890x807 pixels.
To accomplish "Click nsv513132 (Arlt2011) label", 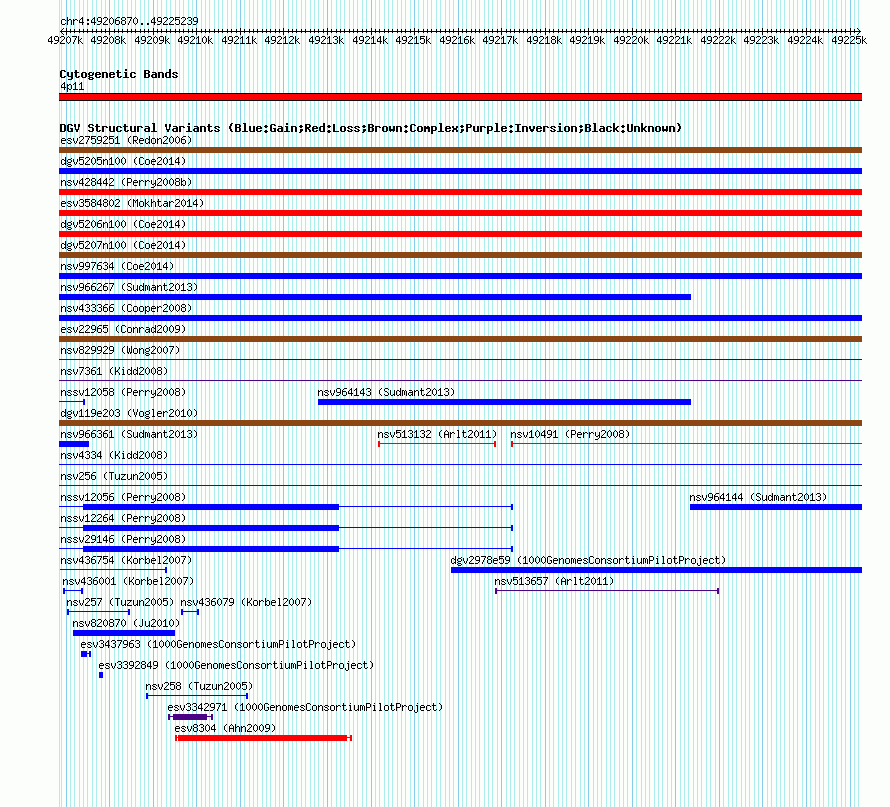I will [437, 434].
